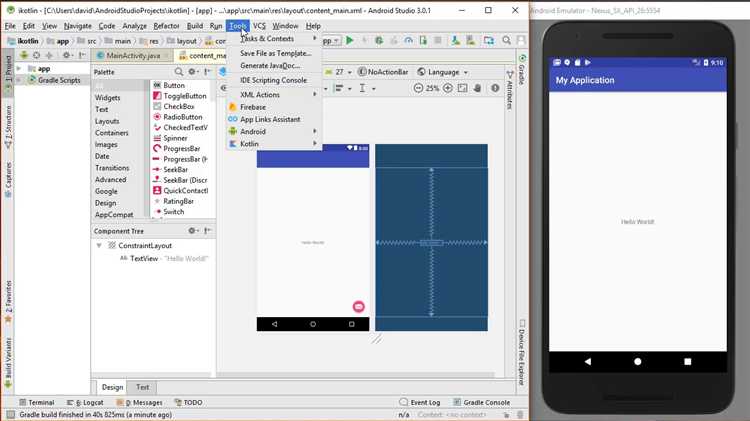Pick ToggleButton widget from Palette

[185, 96]
